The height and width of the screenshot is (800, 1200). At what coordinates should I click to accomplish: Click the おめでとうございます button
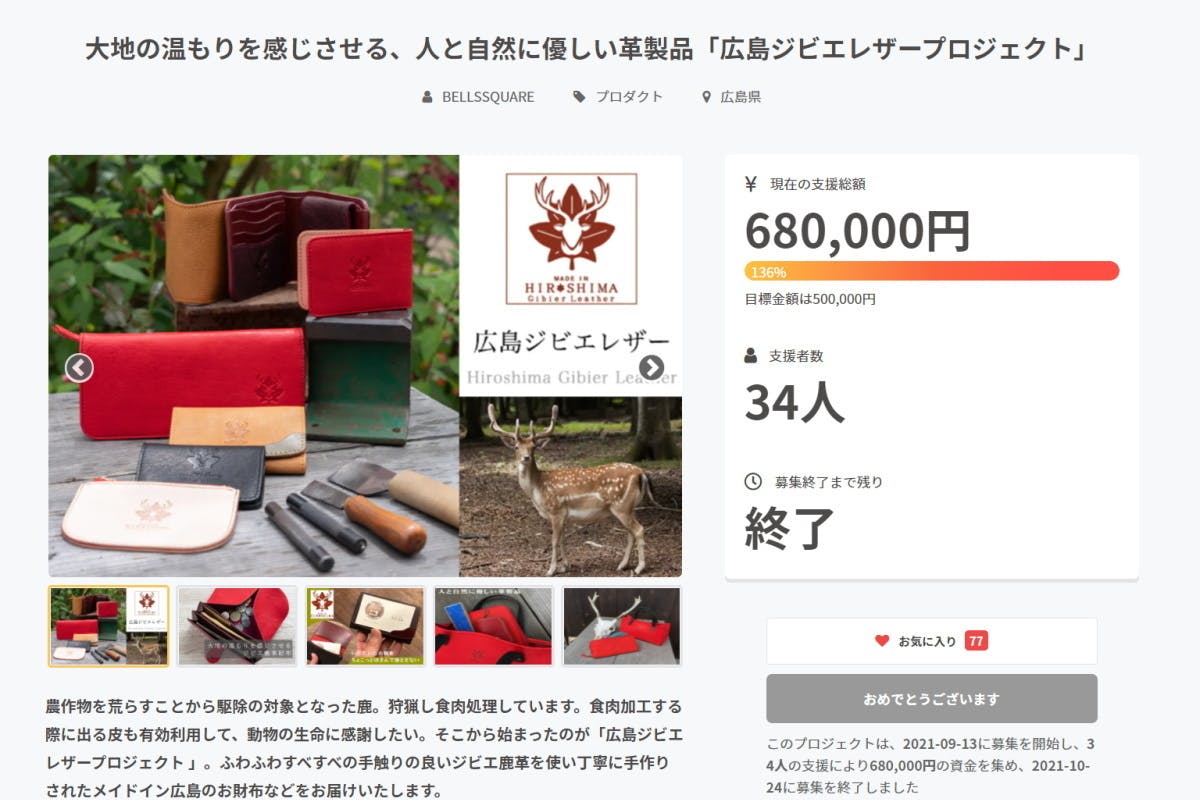coord(932,699)
